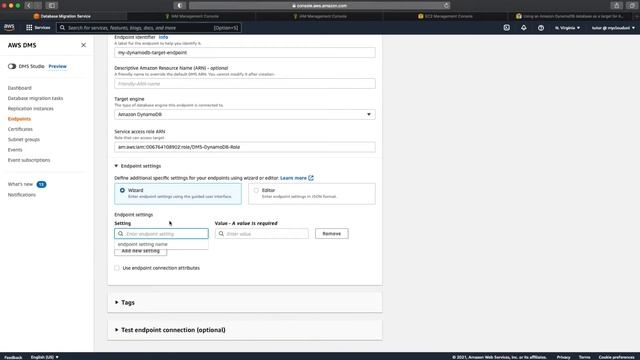Open Database migration tasks page
The height and width of the screenshot is (360, 640).
pos(36,98)
